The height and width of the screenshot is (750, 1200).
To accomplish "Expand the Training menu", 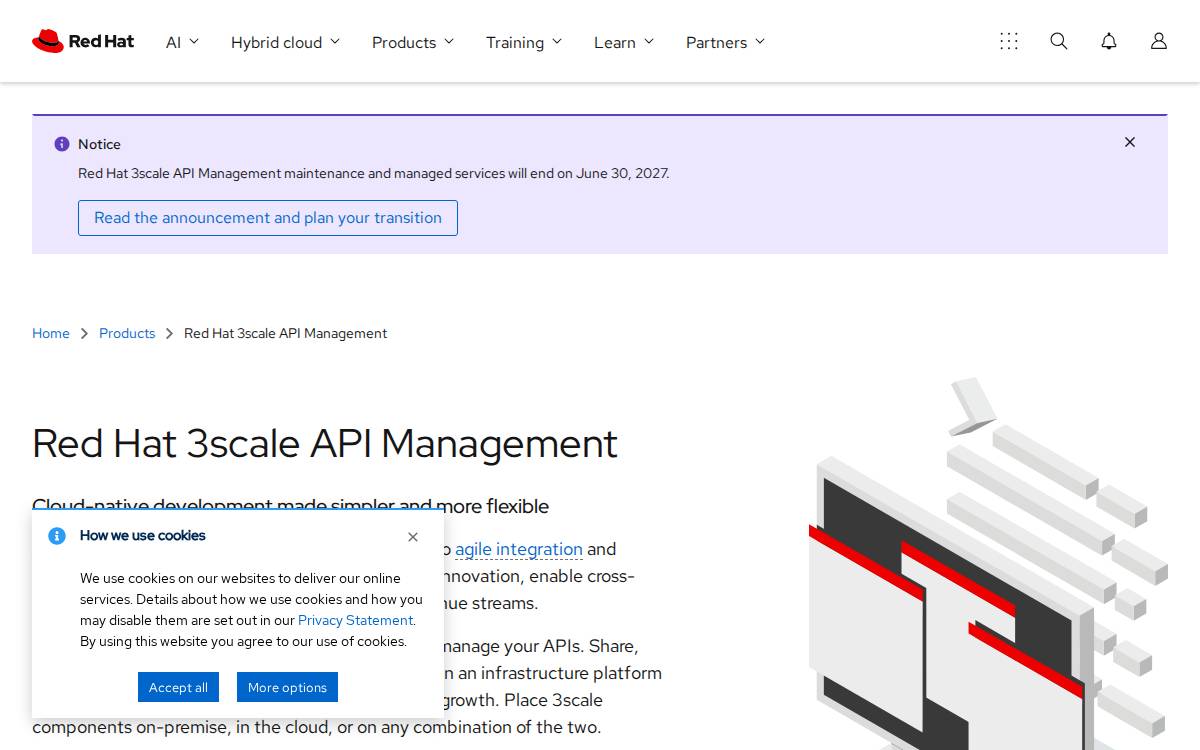I will coord(524,42).
